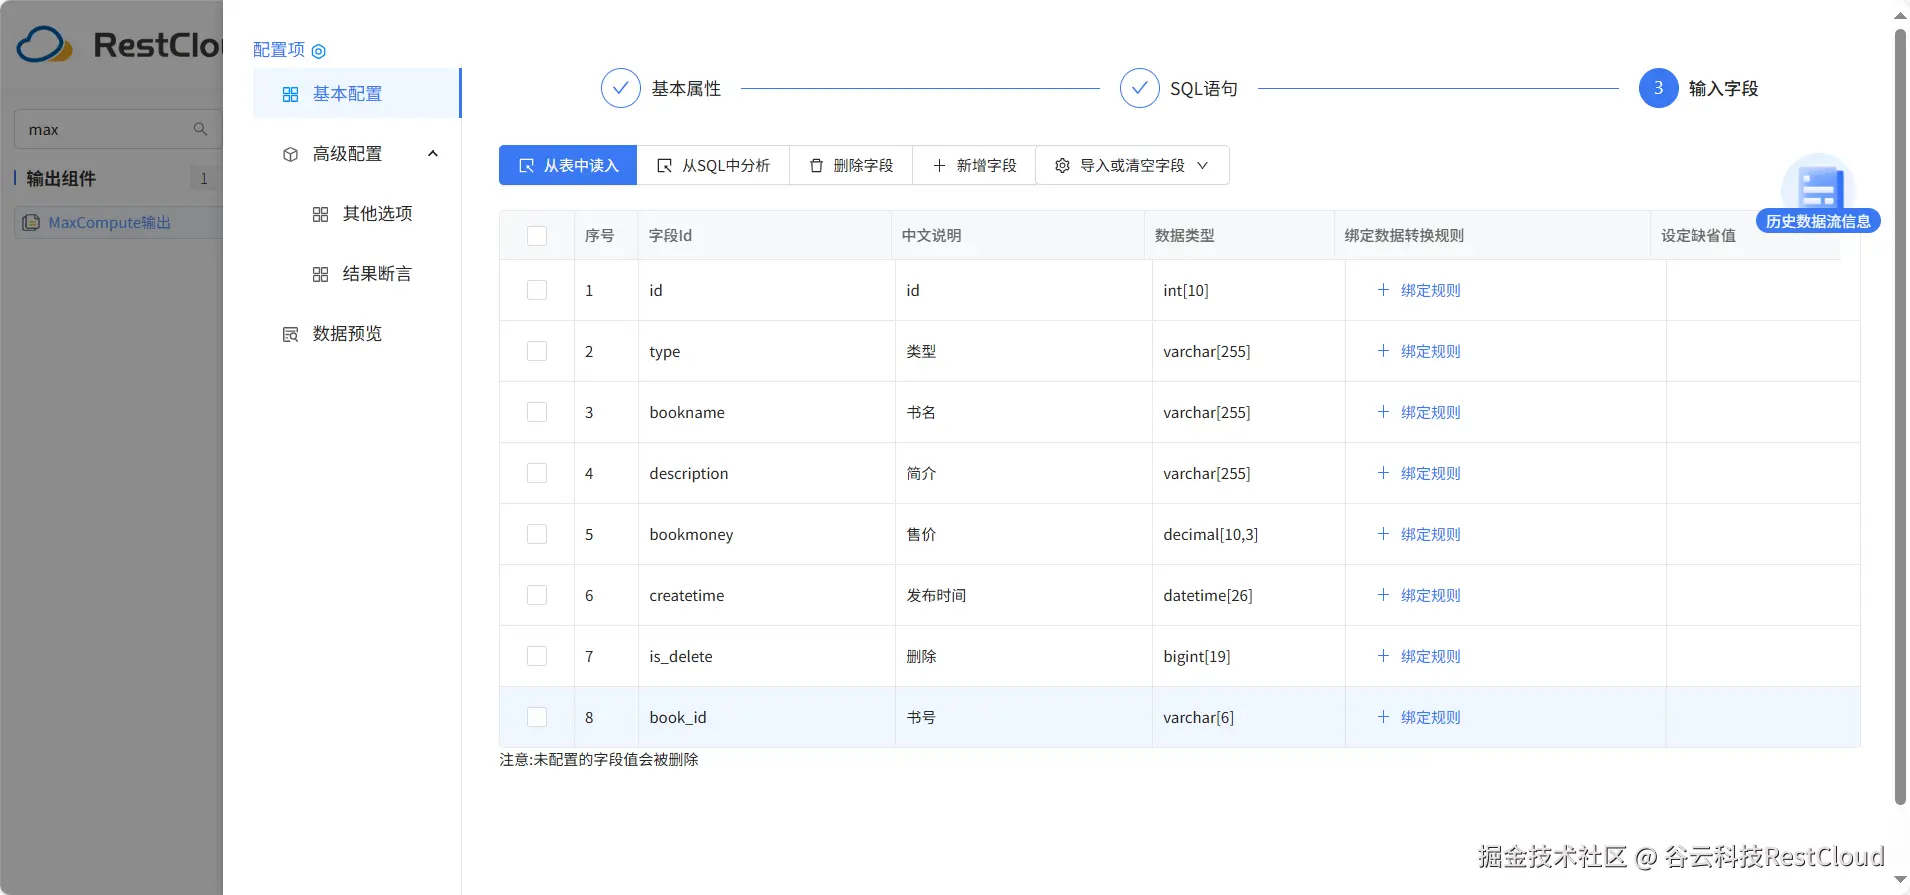Viewport: 1910px width, 895px height.
Task: Click 绑定规则 link for the id row
Action: 1430,290
